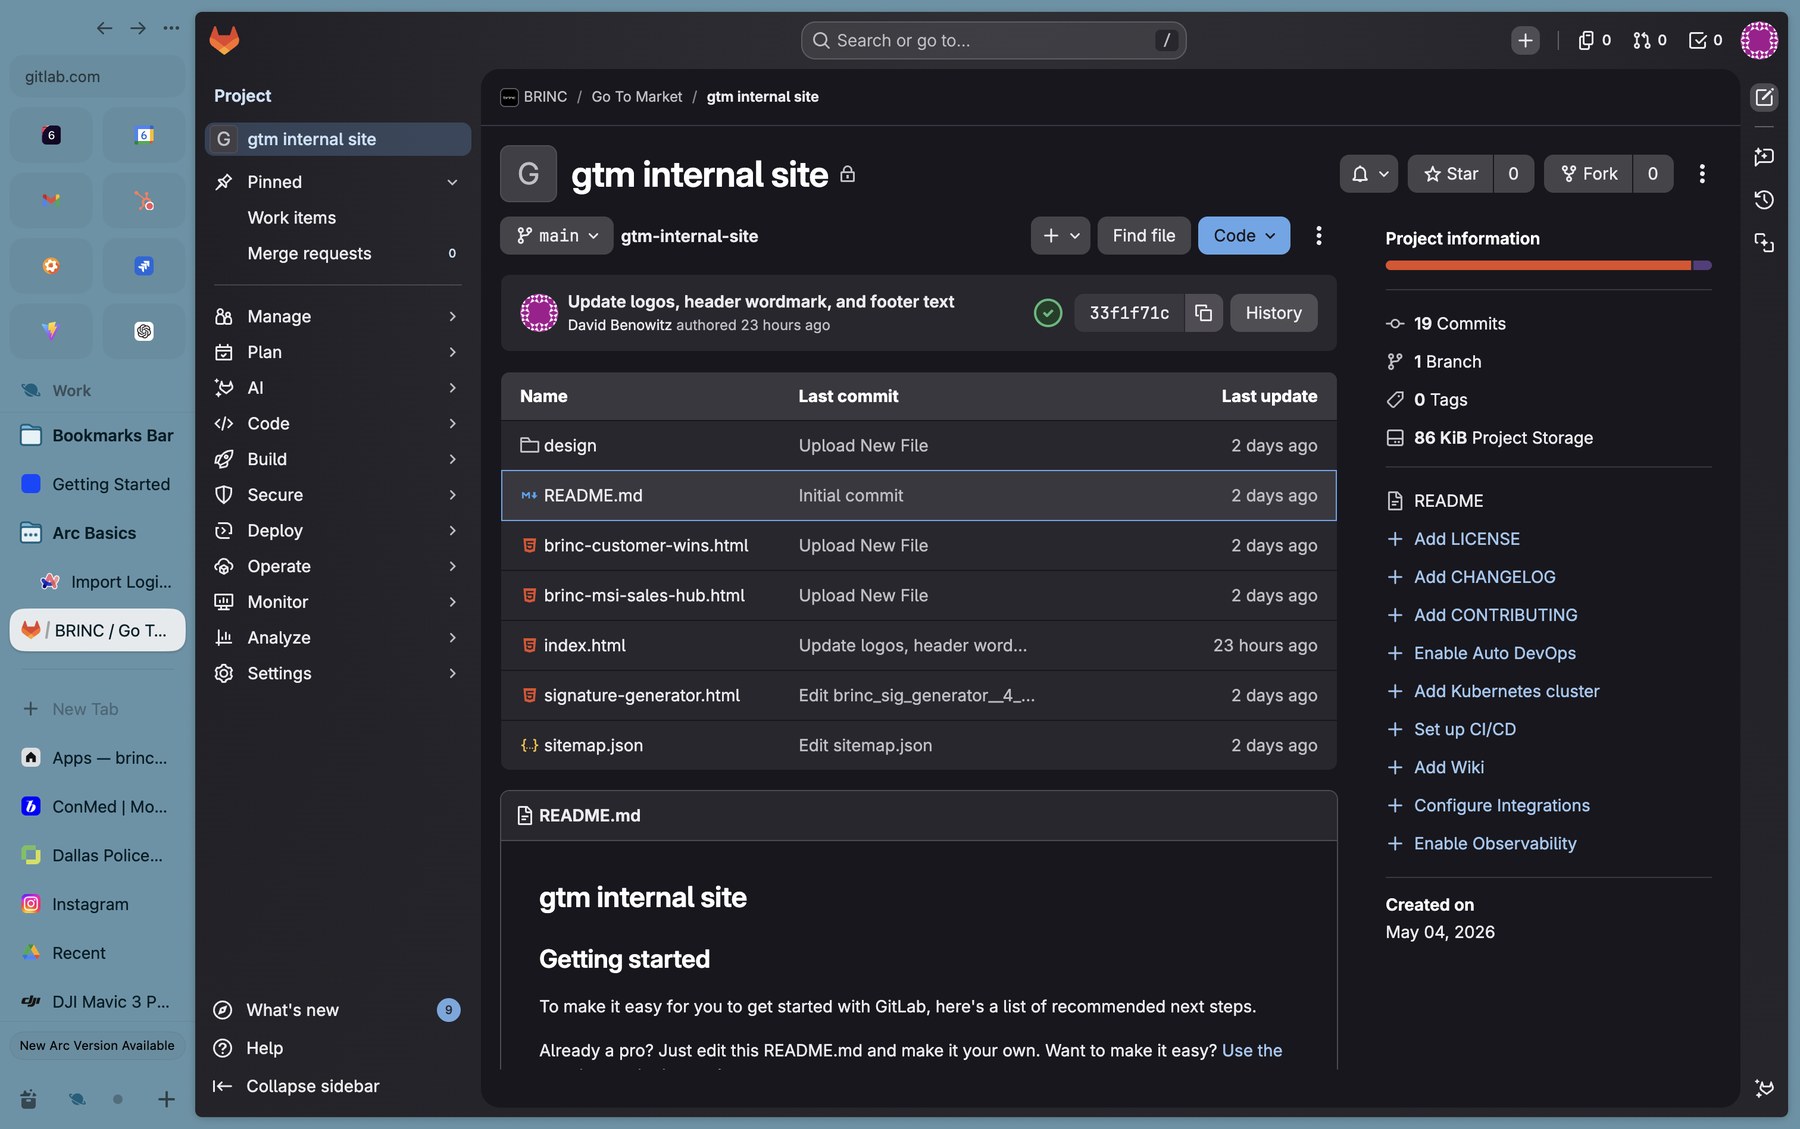The height and width of the screenshot is (1129, 1800).
Task: Open the Code clone dropdown button
Action: point(1244,236)
